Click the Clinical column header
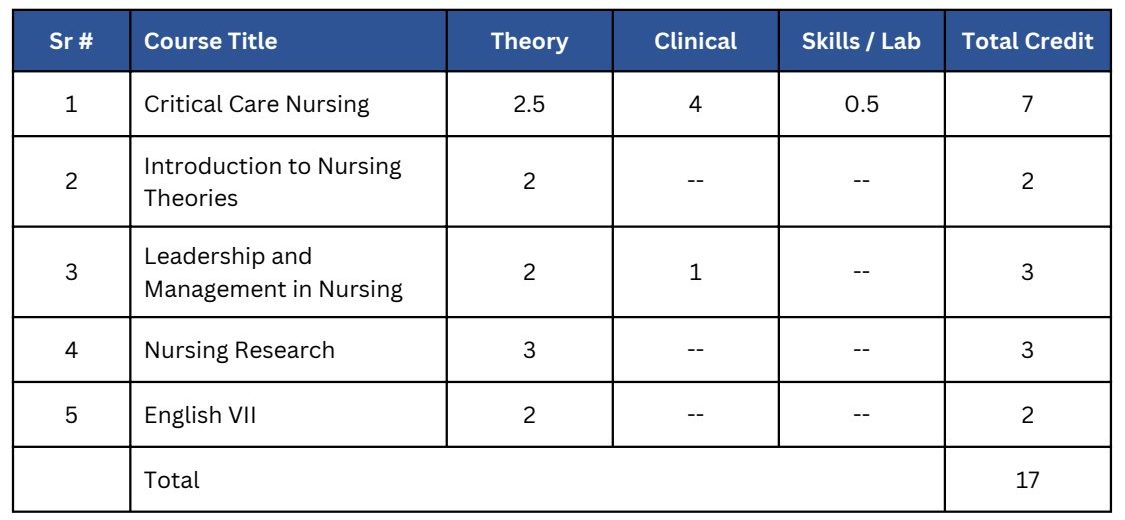 [695, 41]
